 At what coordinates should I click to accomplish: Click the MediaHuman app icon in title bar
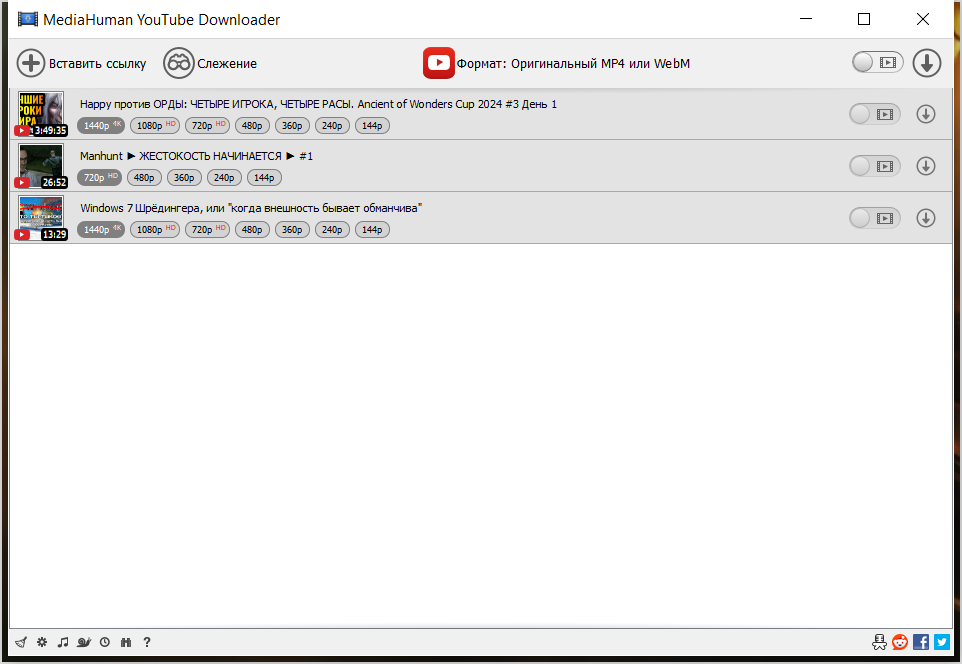pos(28,20)
